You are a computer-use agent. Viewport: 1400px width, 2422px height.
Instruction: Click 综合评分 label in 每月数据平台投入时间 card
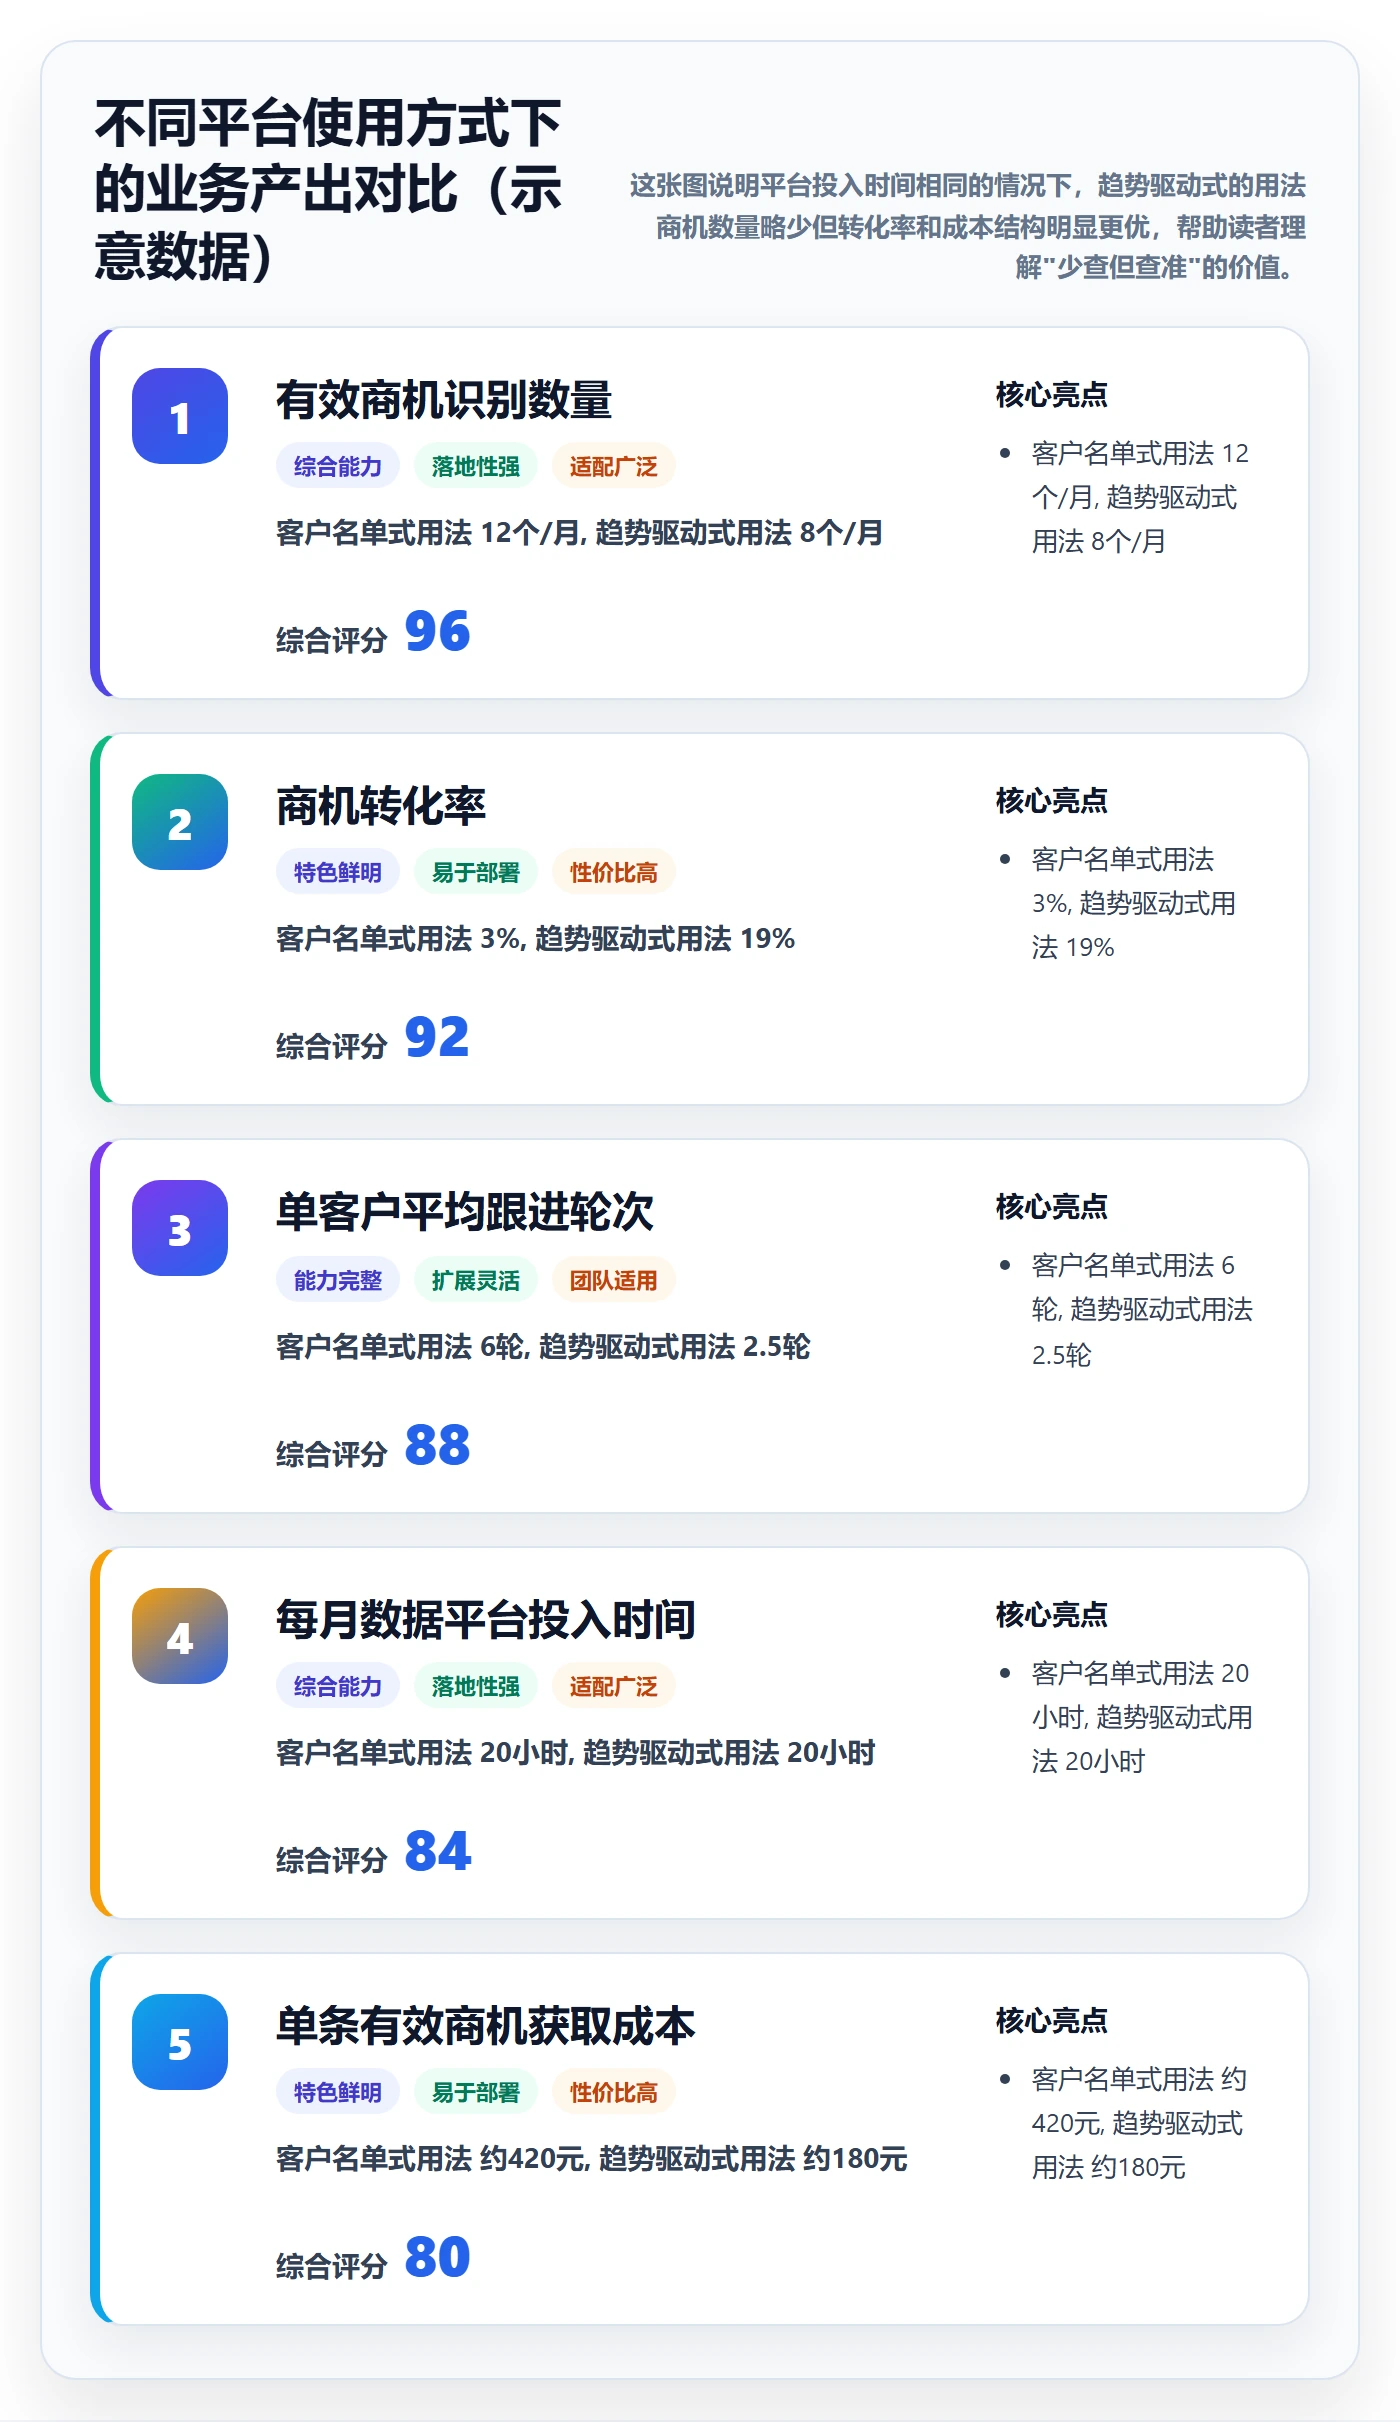(x=331, y=1860)
